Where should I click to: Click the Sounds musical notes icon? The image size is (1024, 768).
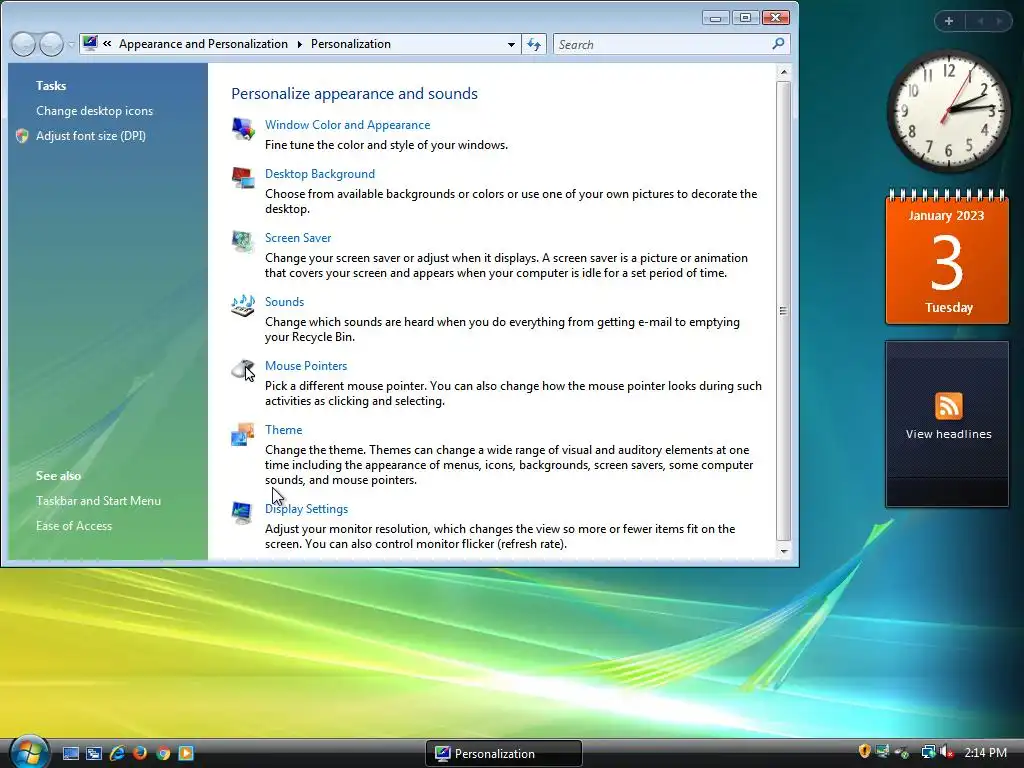point(243,305)
